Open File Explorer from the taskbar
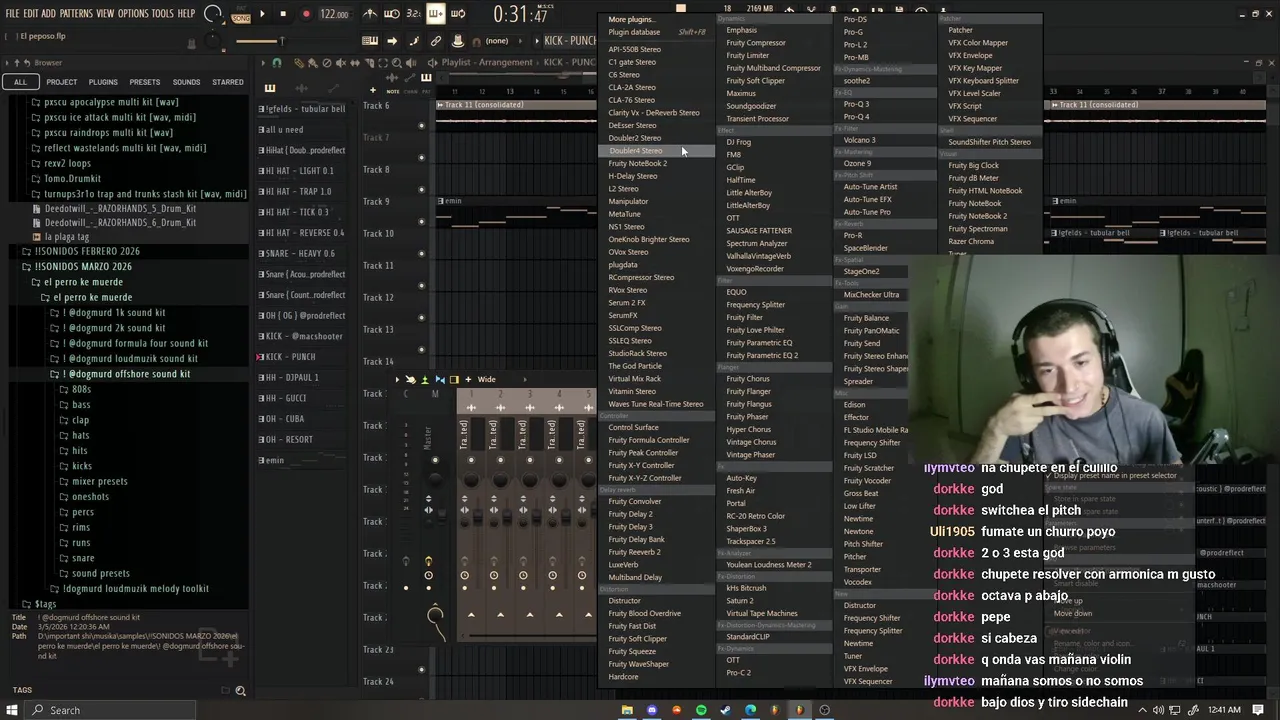The image size is (1280, 720). click(627, 710)
